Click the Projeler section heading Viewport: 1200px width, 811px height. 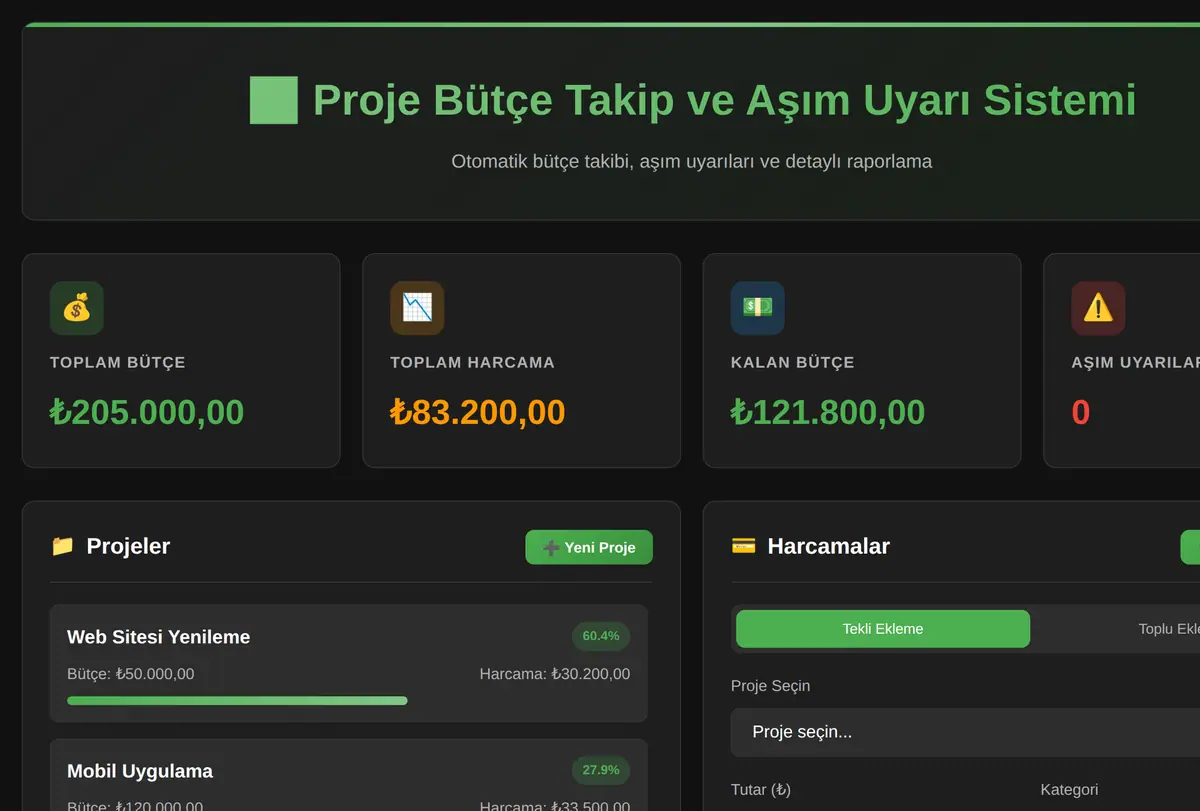pos(128,546)
